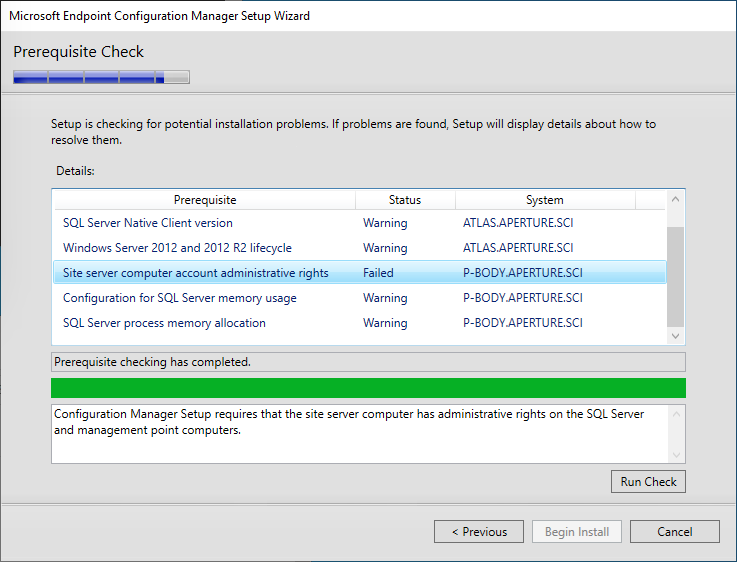Click down arrow in description text box
This screenshot has height=562, width=737.
coord(676,455)
